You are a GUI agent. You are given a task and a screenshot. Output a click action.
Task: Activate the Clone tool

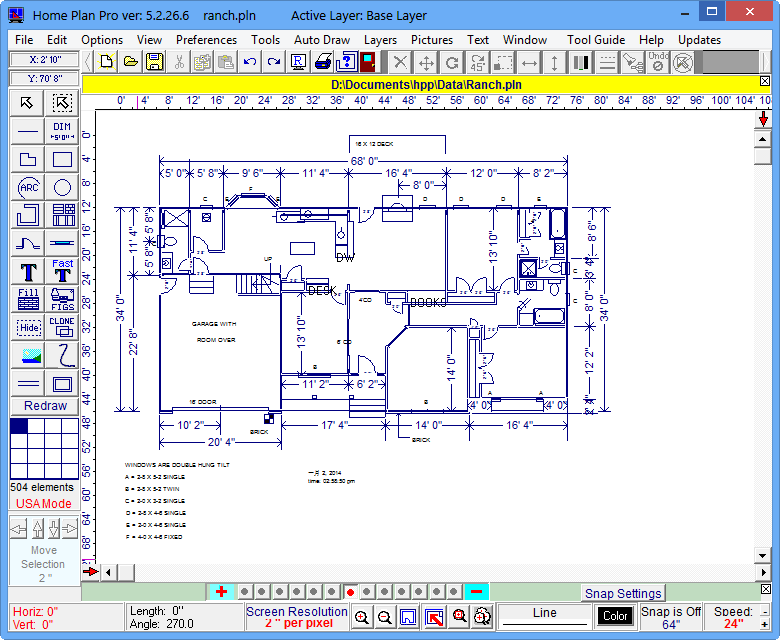point(62,327)
